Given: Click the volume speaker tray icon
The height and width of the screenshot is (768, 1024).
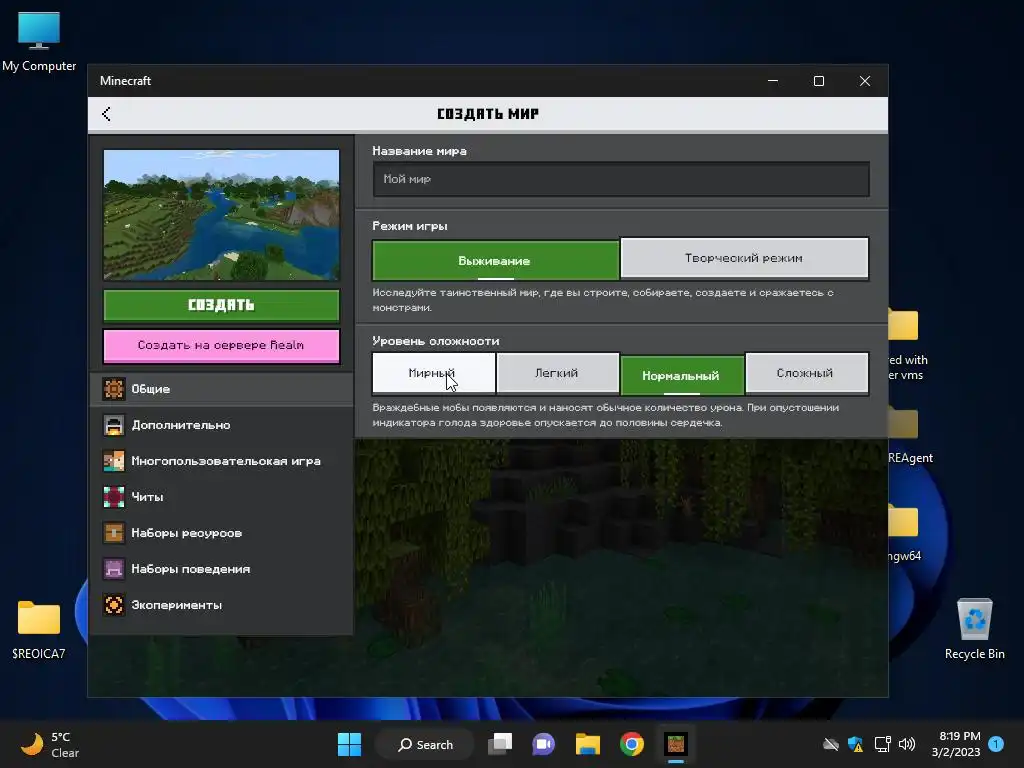Looking at the screenshot, I should pos(907,744).
